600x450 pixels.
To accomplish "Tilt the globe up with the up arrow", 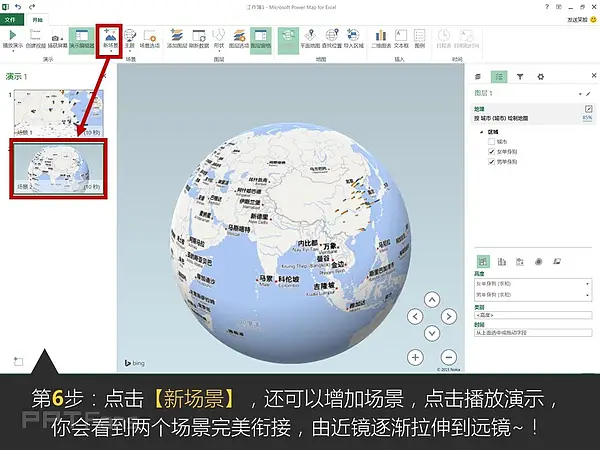I will pyautogui.click(x=432, y=299).
